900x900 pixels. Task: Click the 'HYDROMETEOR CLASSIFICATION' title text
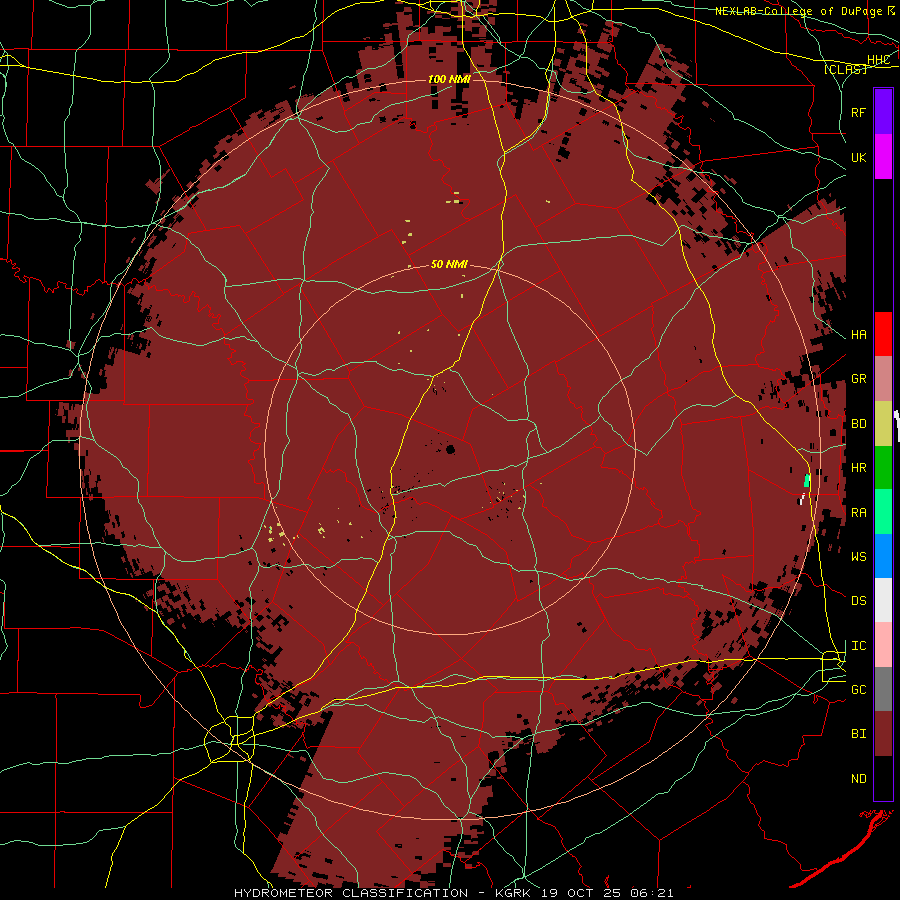pos(351,893)
